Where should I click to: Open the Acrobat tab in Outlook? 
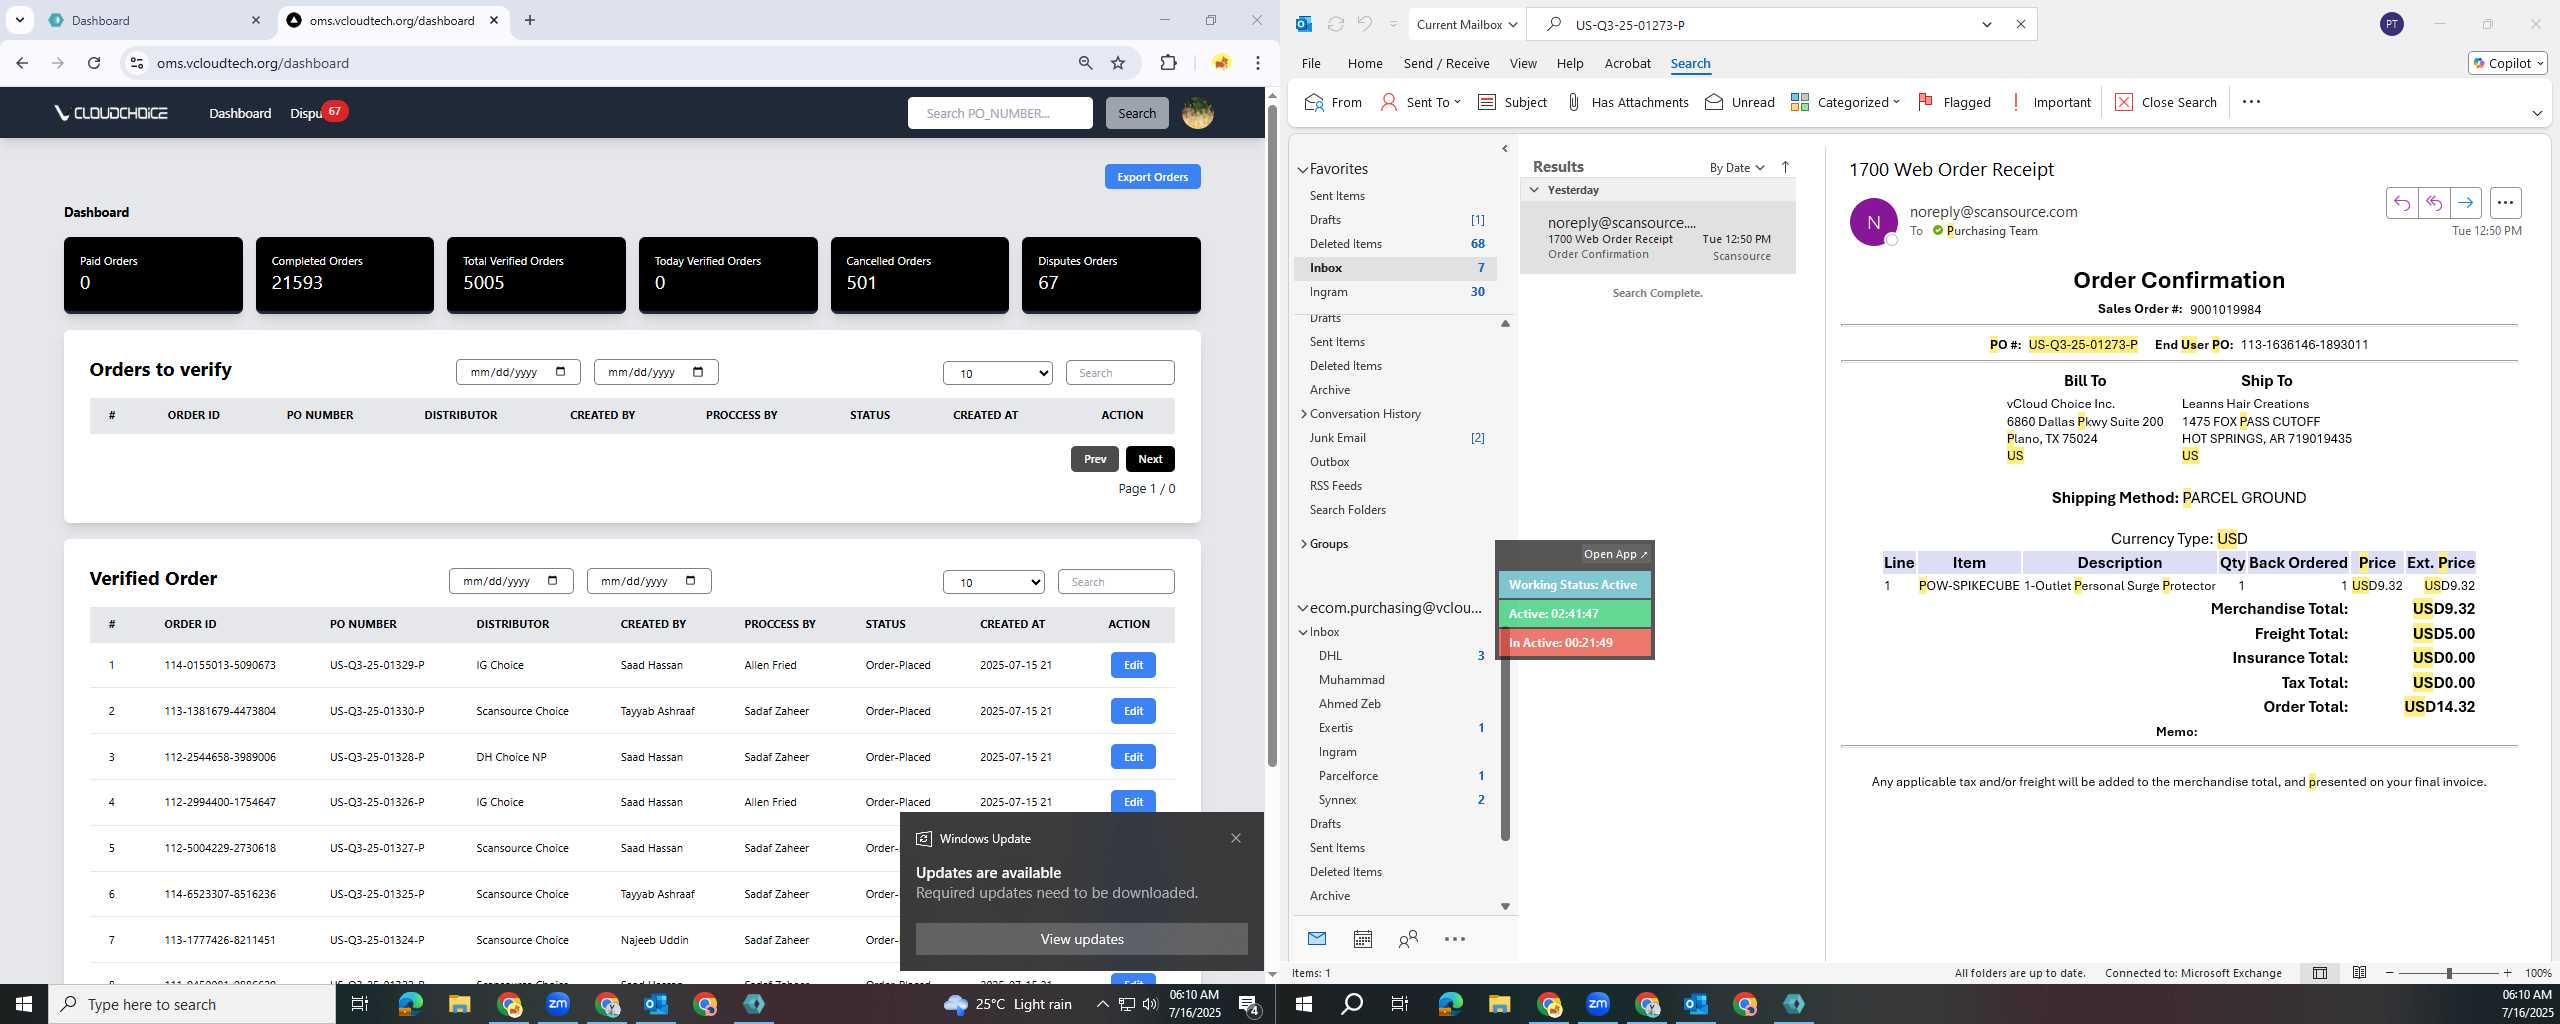click(1627, 63)
